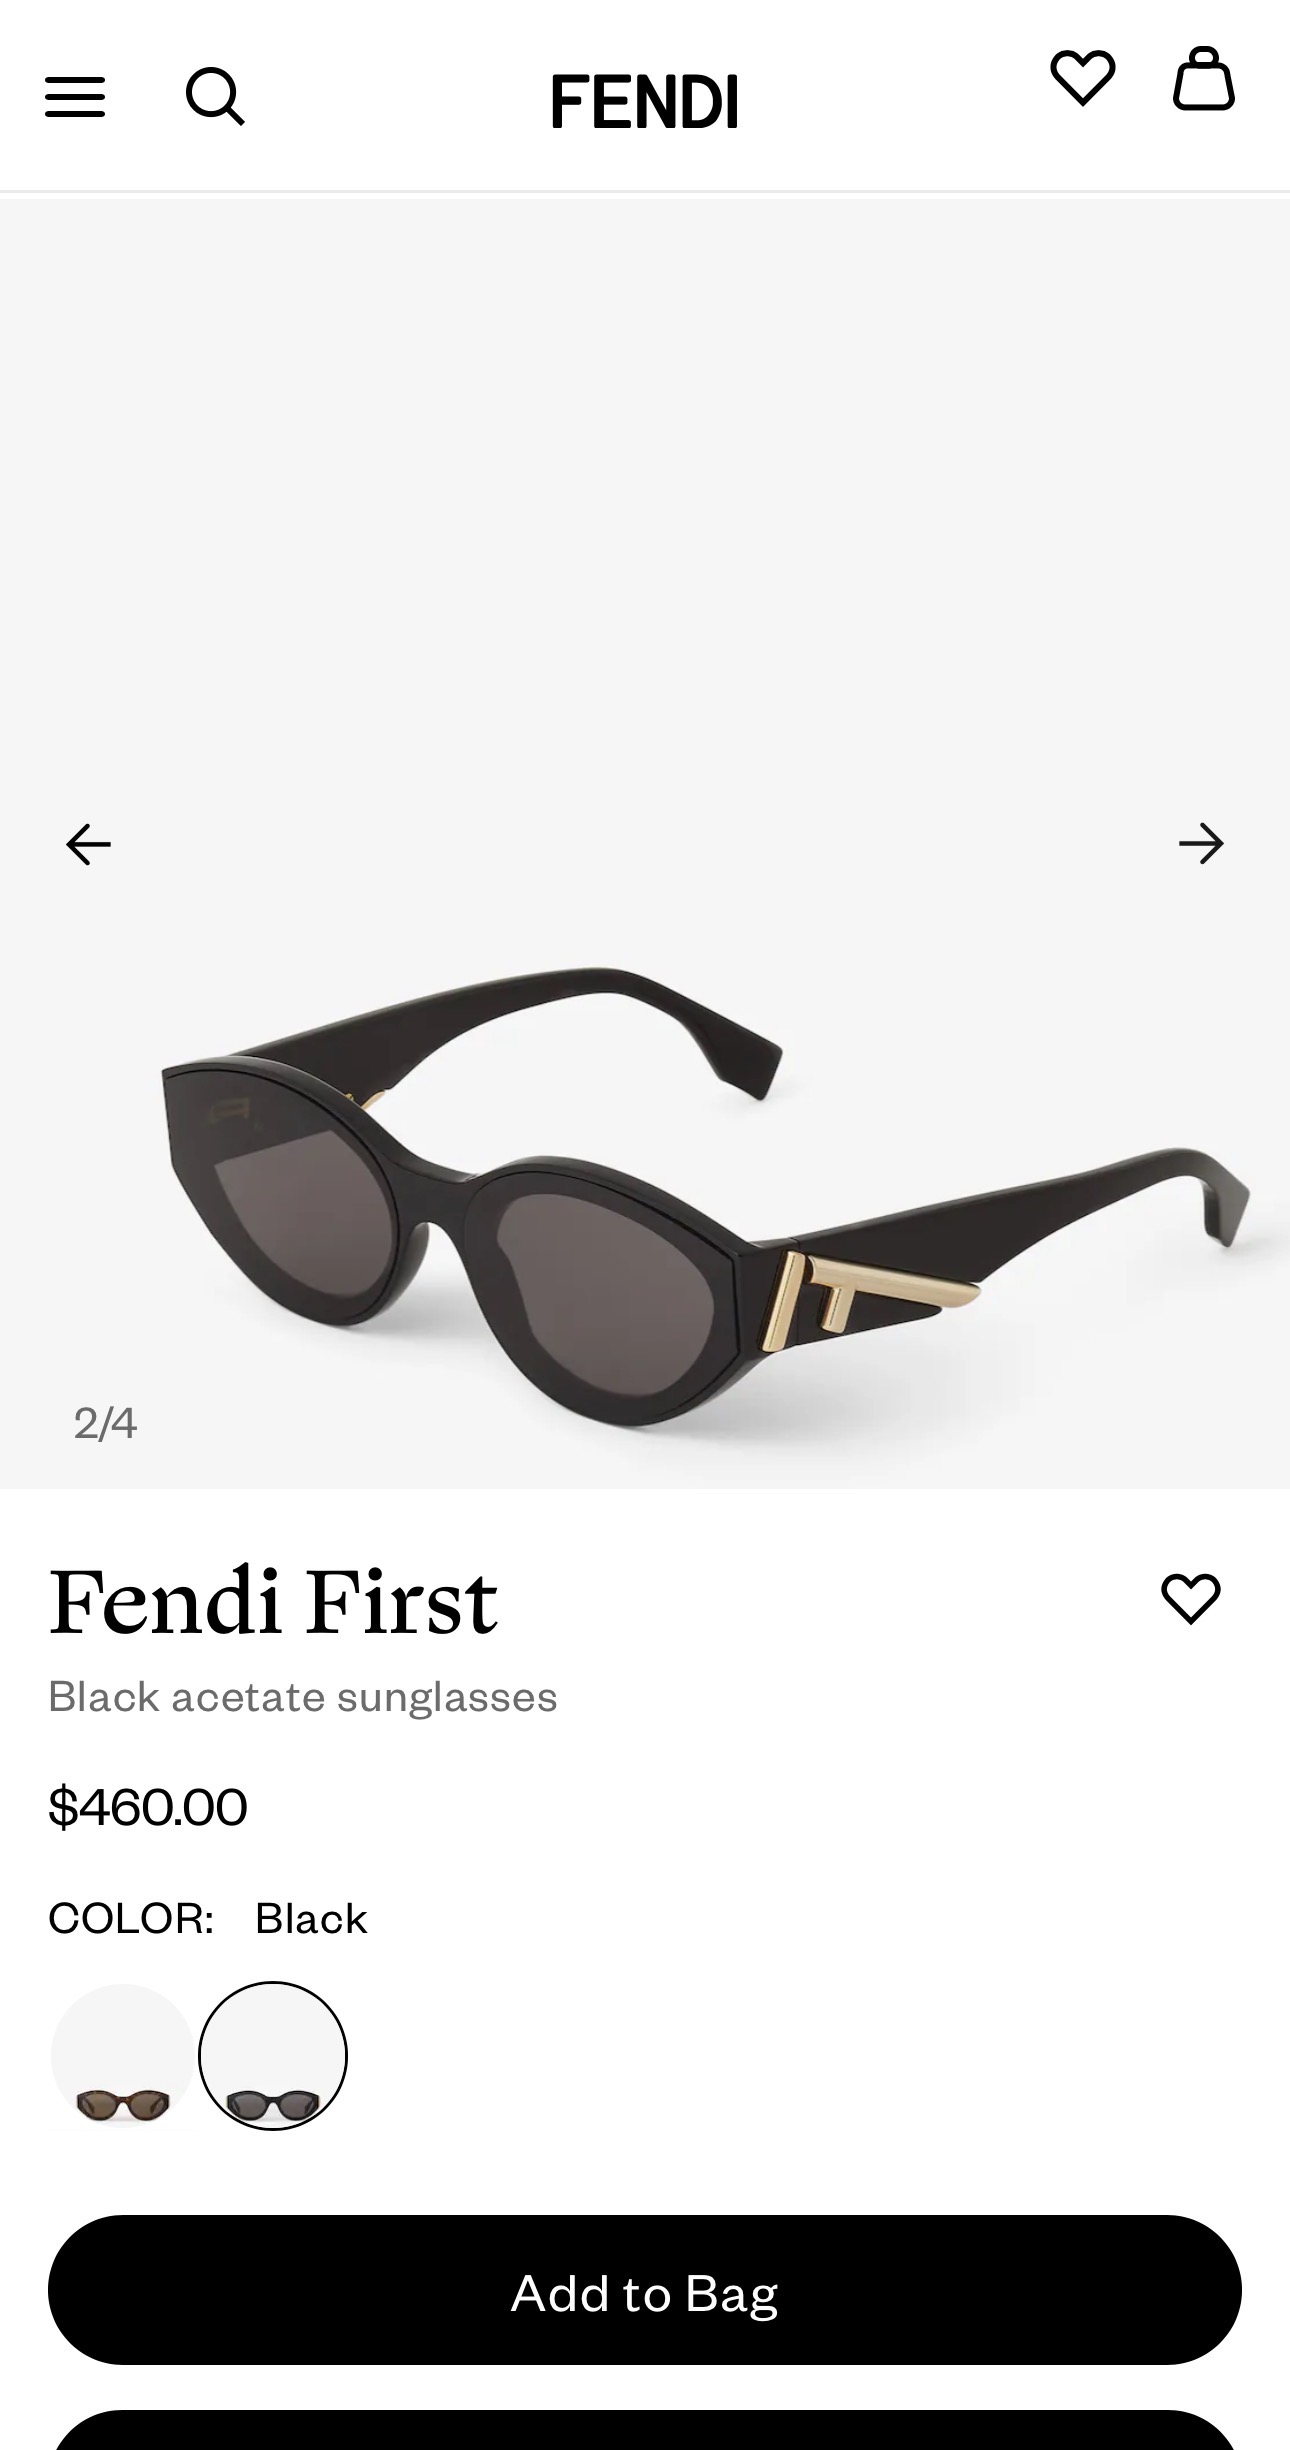Open the wishlist heart in the header
The width and height of the screenshot is (1290, 2450).
click(x=1082, y=78)
